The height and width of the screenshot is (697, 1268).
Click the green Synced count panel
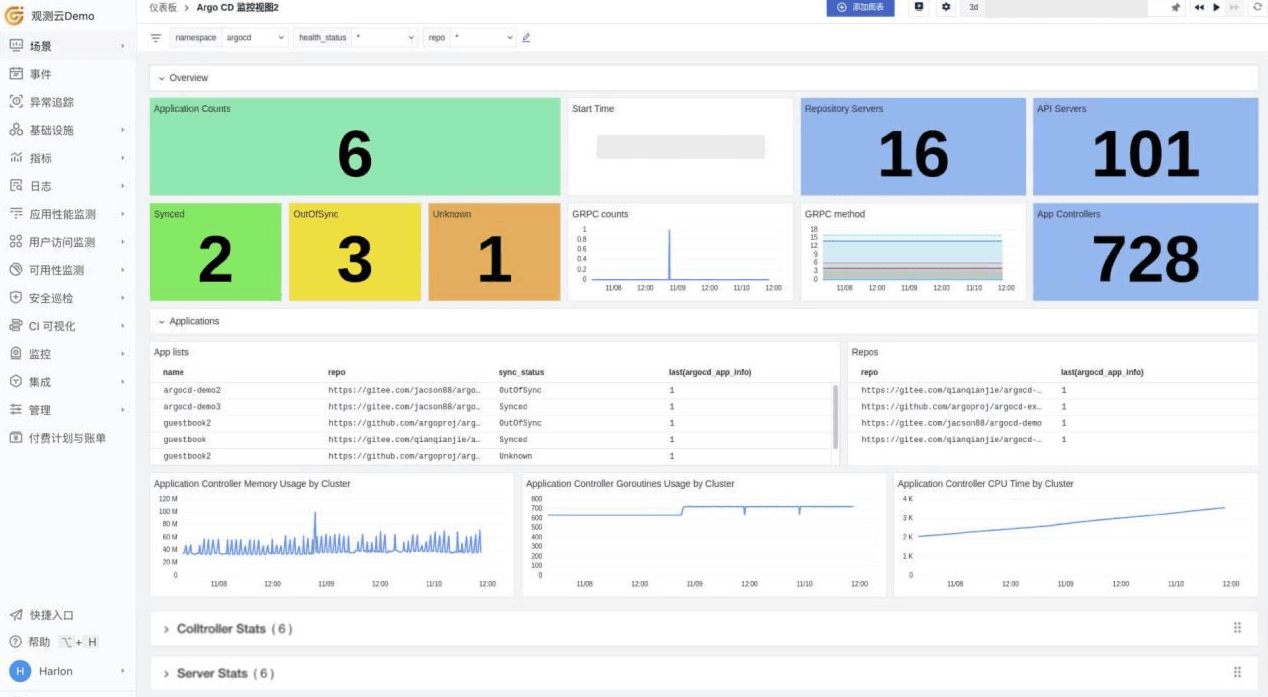point(215,252)
